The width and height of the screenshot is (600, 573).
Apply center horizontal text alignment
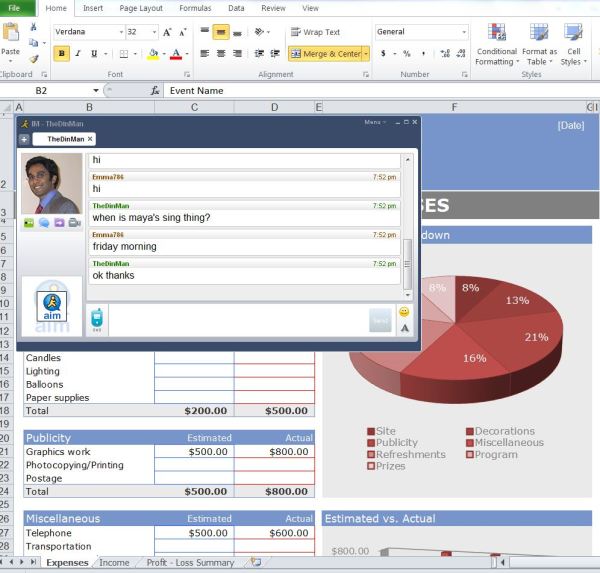(221, 54)
